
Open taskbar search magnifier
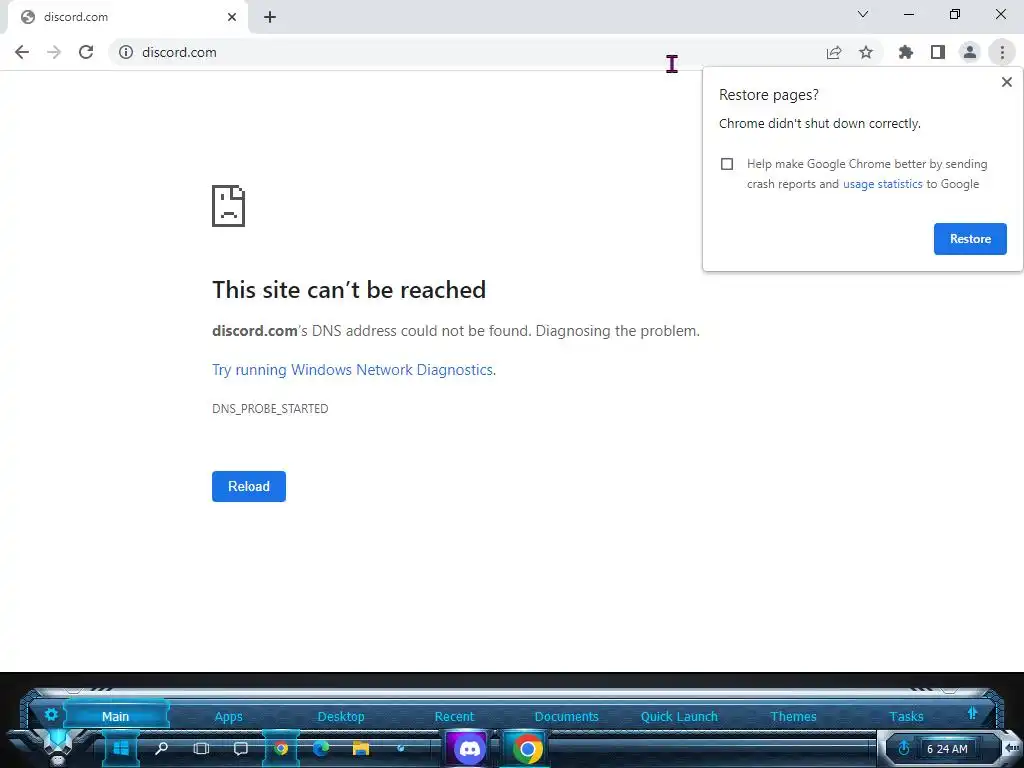pyautogui.click(x=161, y=748)
